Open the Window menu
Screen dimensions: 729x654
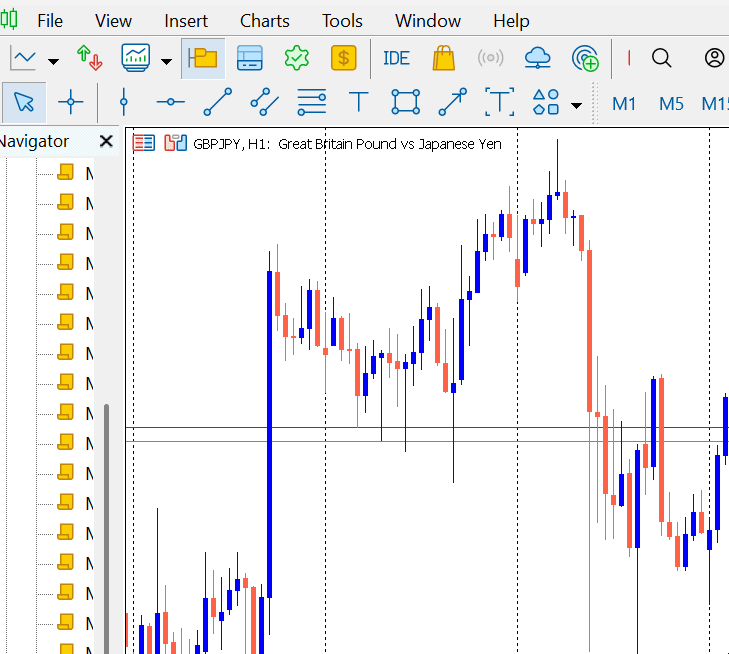tap(428, 21)
